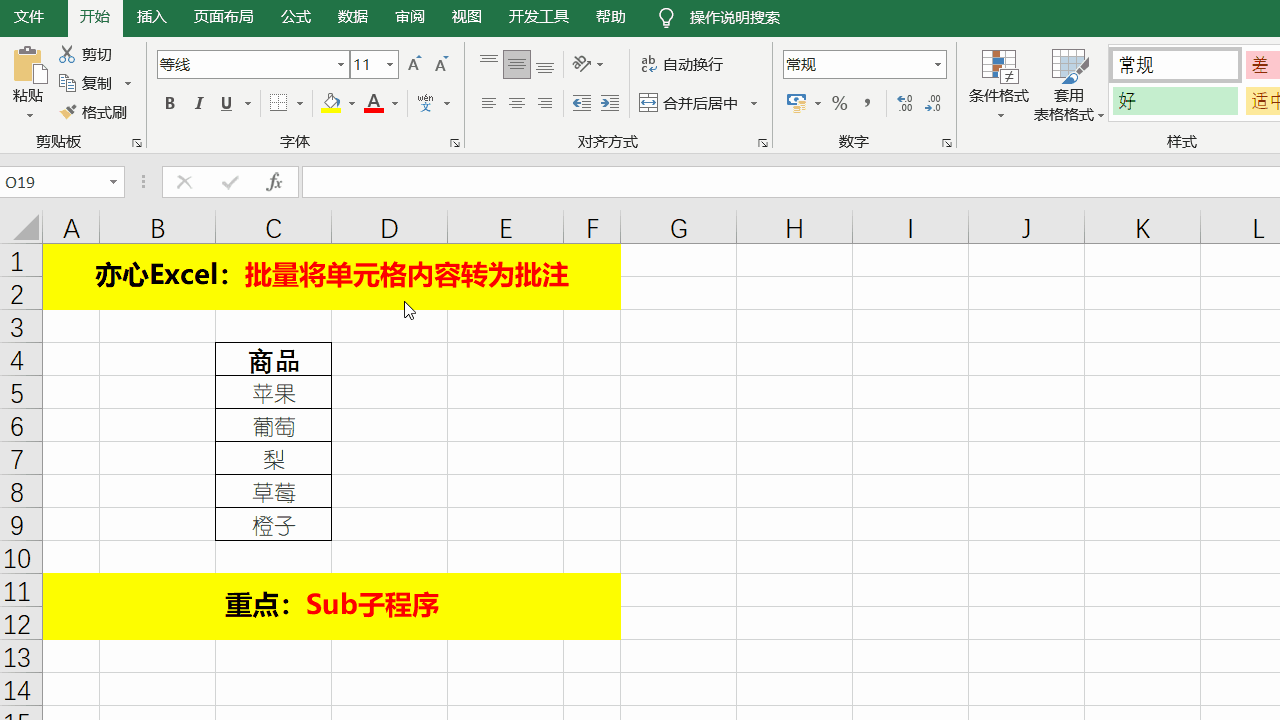This screenshot has width=1280, height=720.
Task: Click the O19 Name Box field
Action: pyautogui.click(x=53, y=182)
